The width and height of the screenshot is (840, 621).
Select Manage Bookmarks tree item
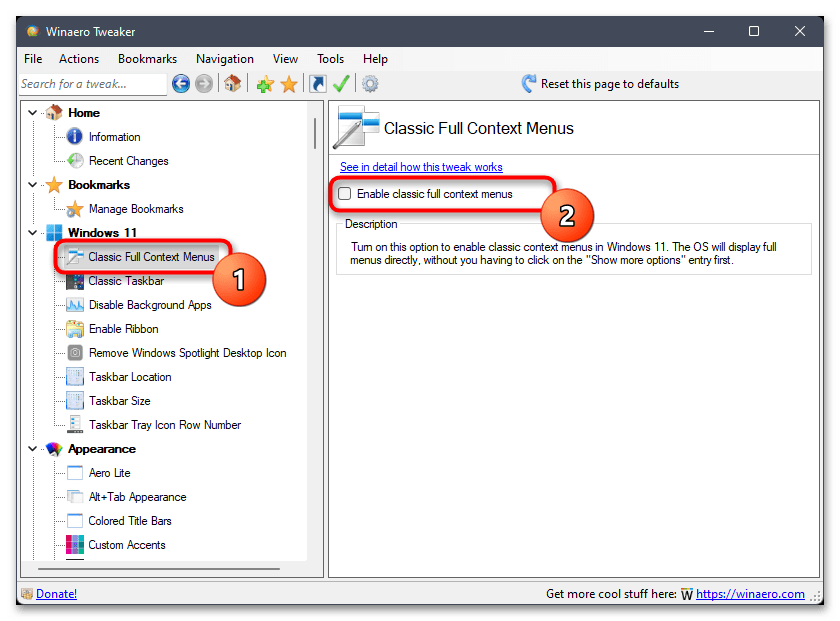(x=136, y=209)
